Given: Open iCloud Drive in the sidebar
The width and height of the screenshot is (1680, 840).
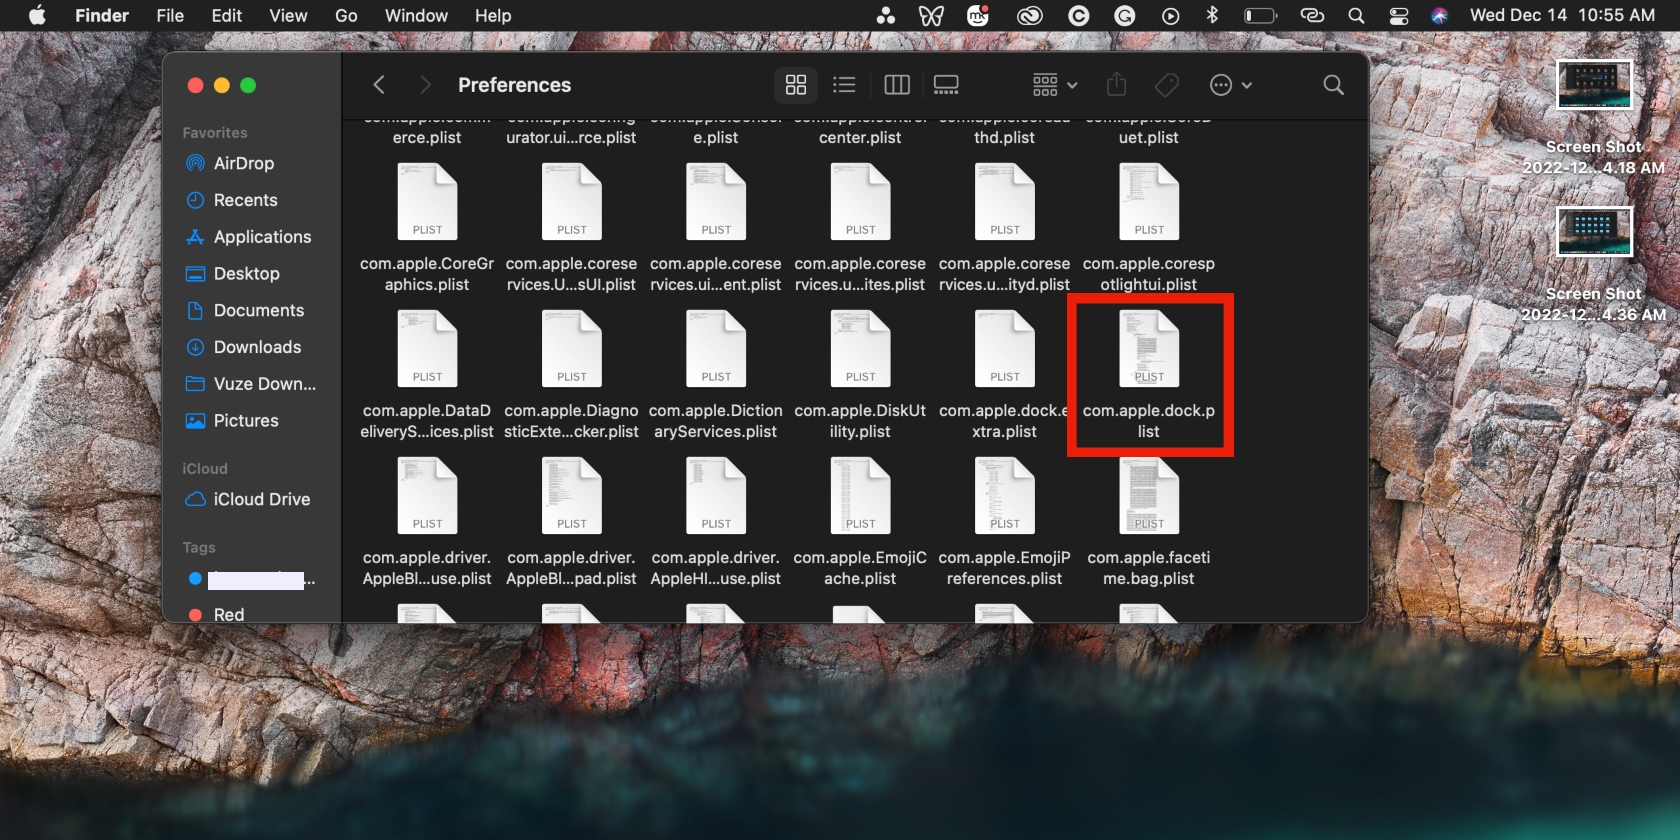Looking at the screenshot, I should click(x=261, y=499).
